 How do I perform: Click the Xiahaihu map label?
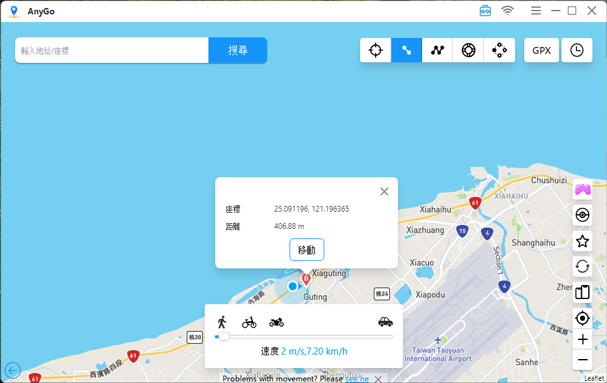coord(436,210)
